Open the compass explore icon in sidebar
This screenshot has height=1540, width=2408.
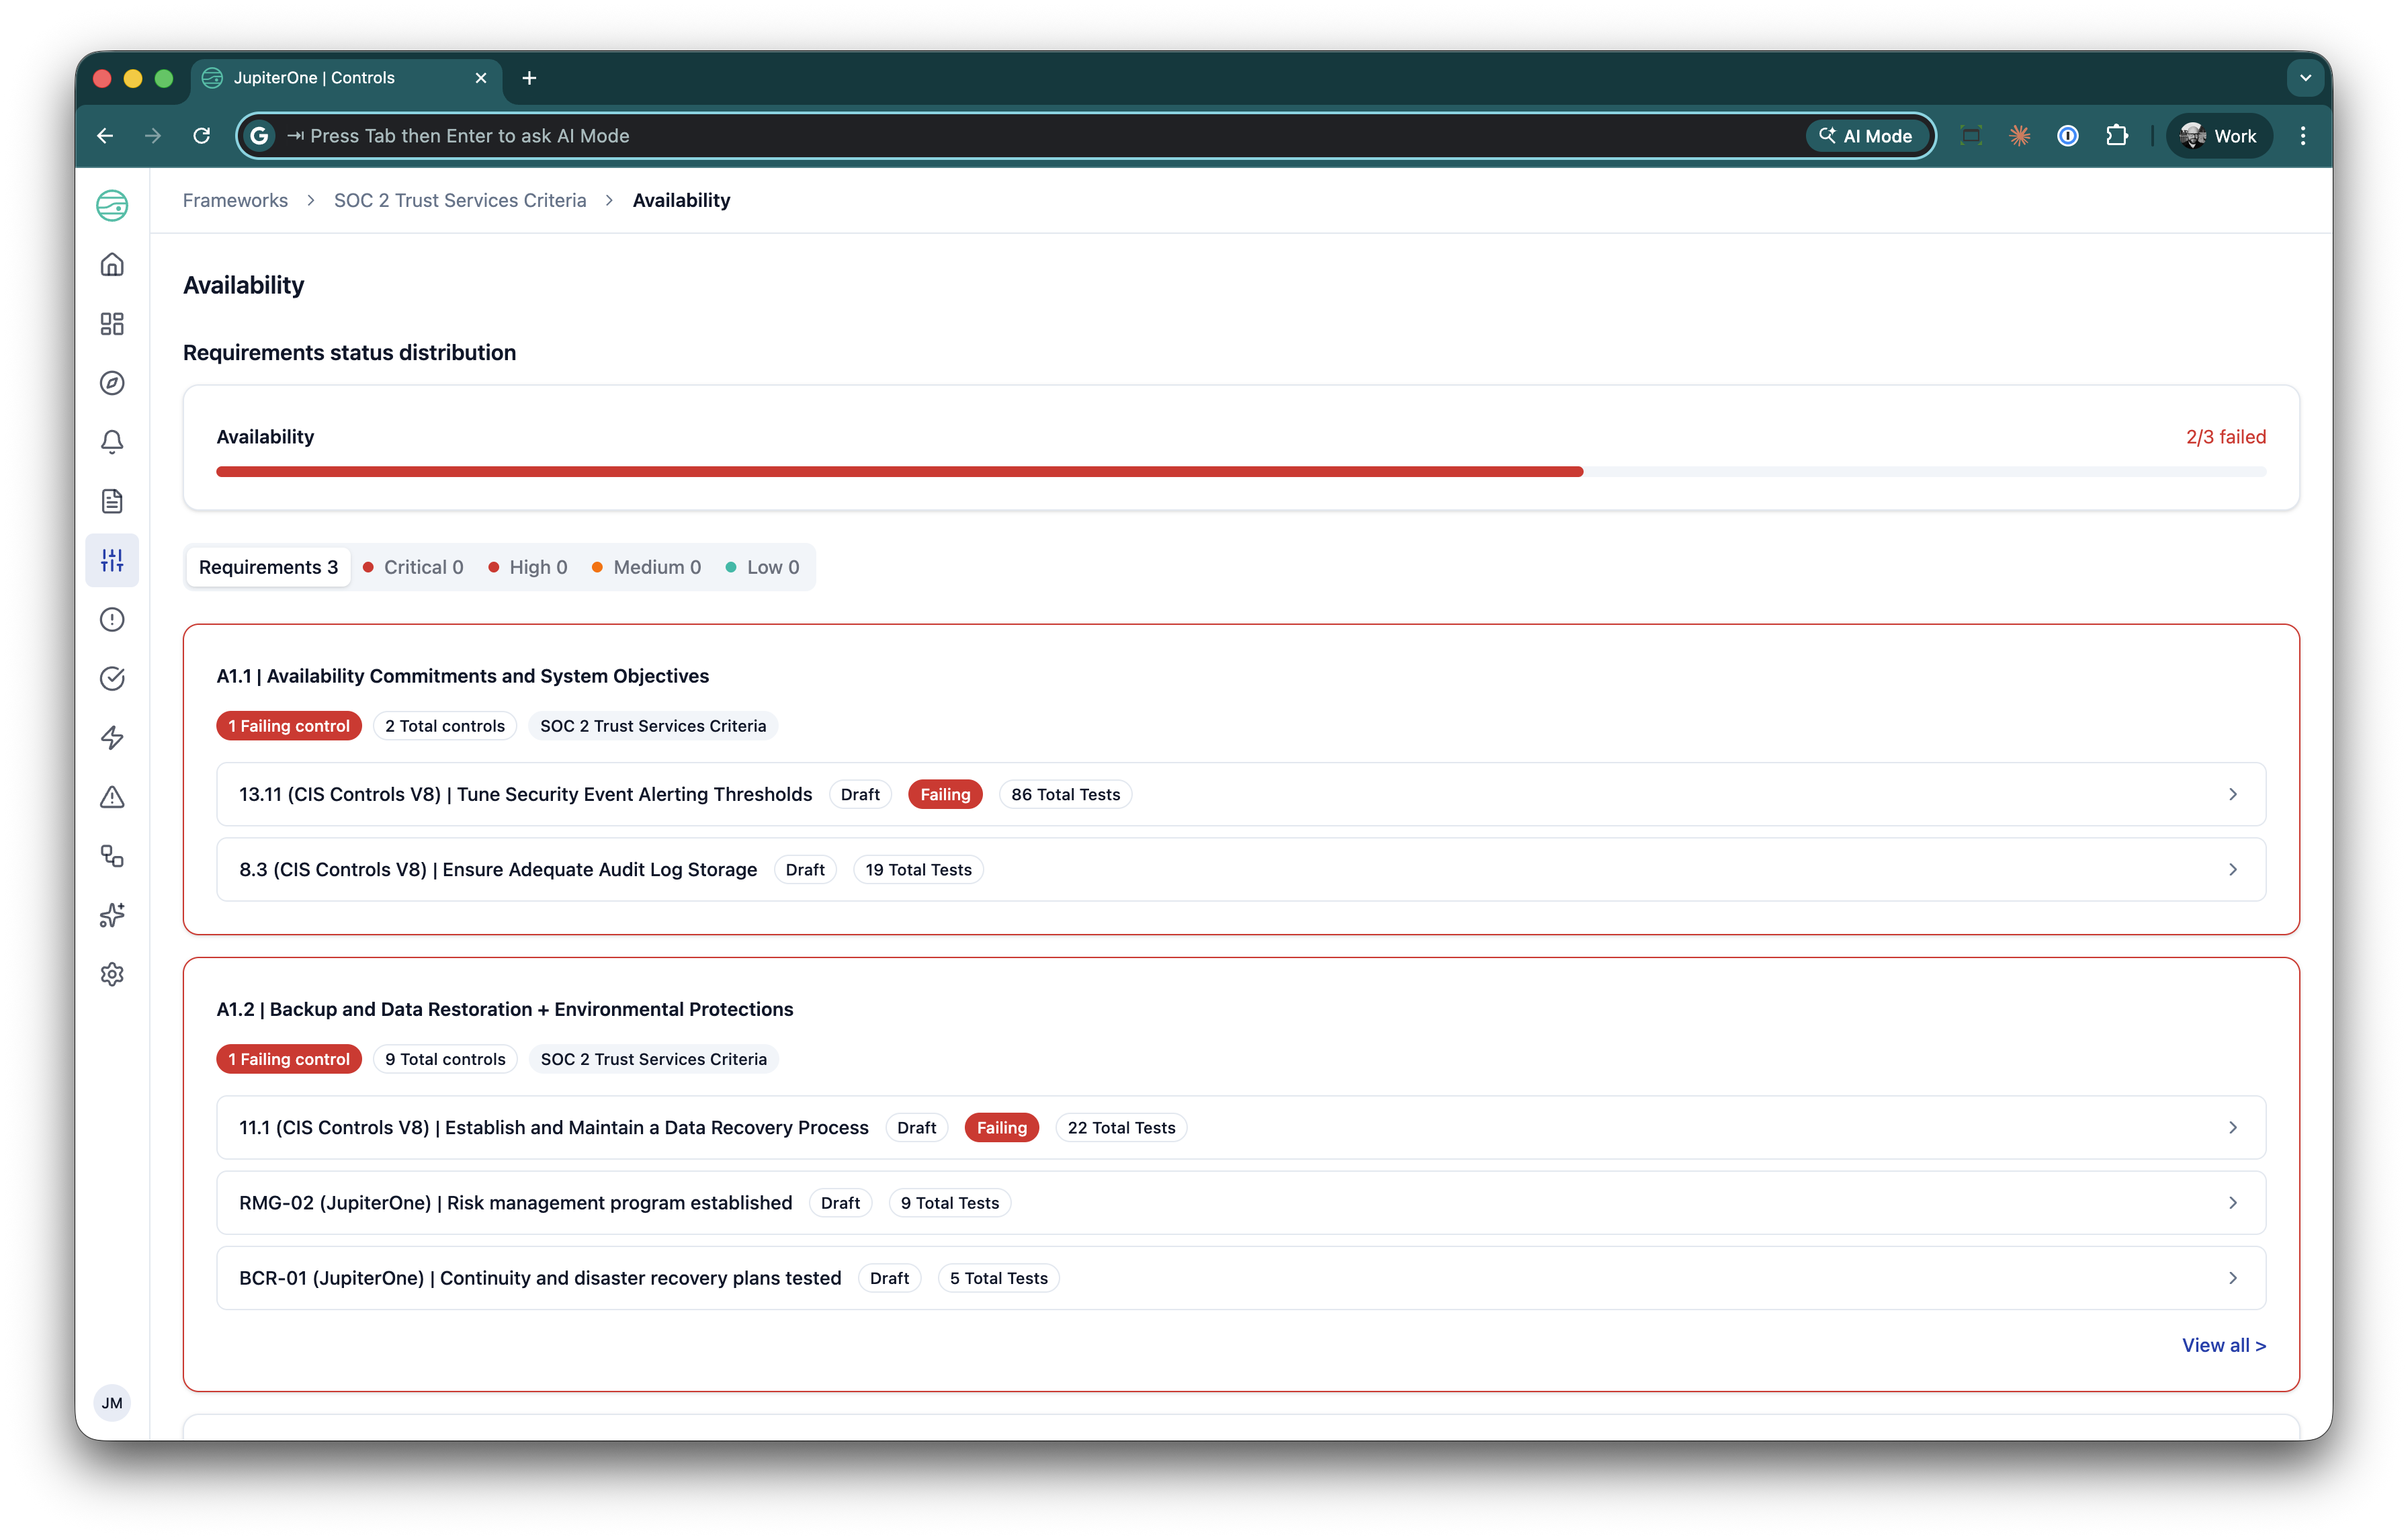(112, 383)
